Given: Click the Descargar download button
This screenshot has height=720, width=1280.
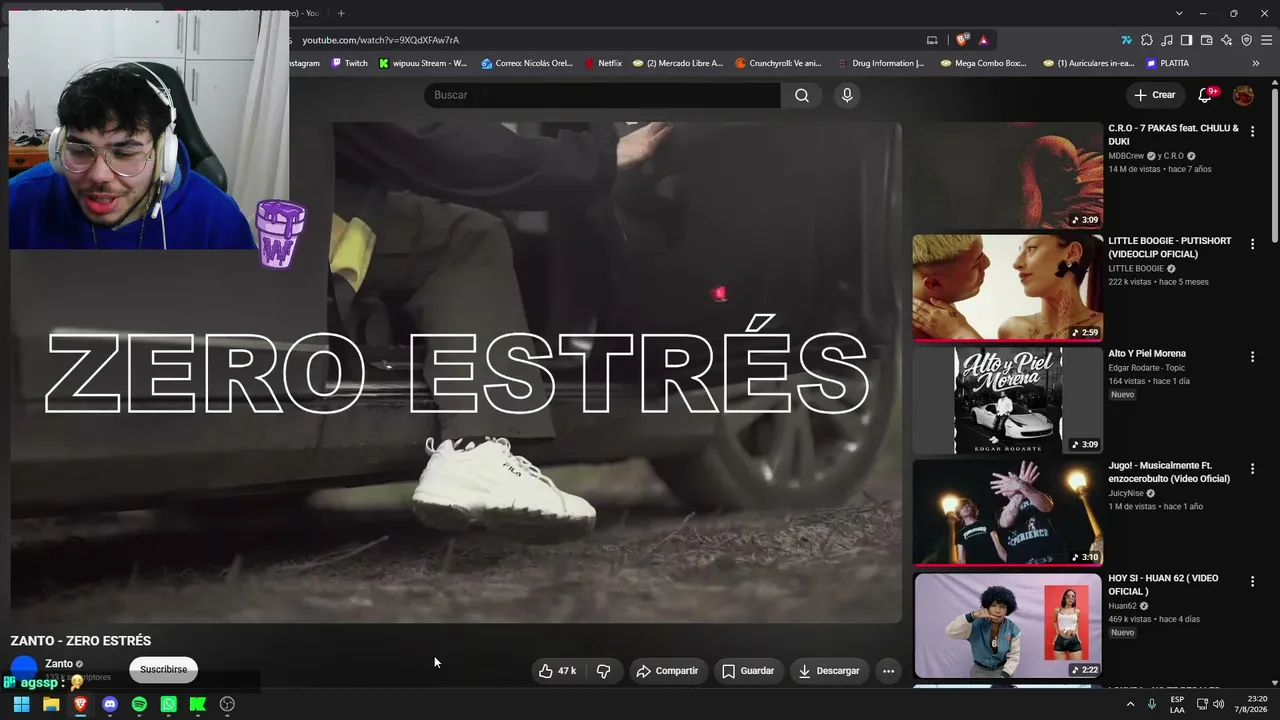Looking at the screenshot, I should pyautogui.click(x=829, y=671).
